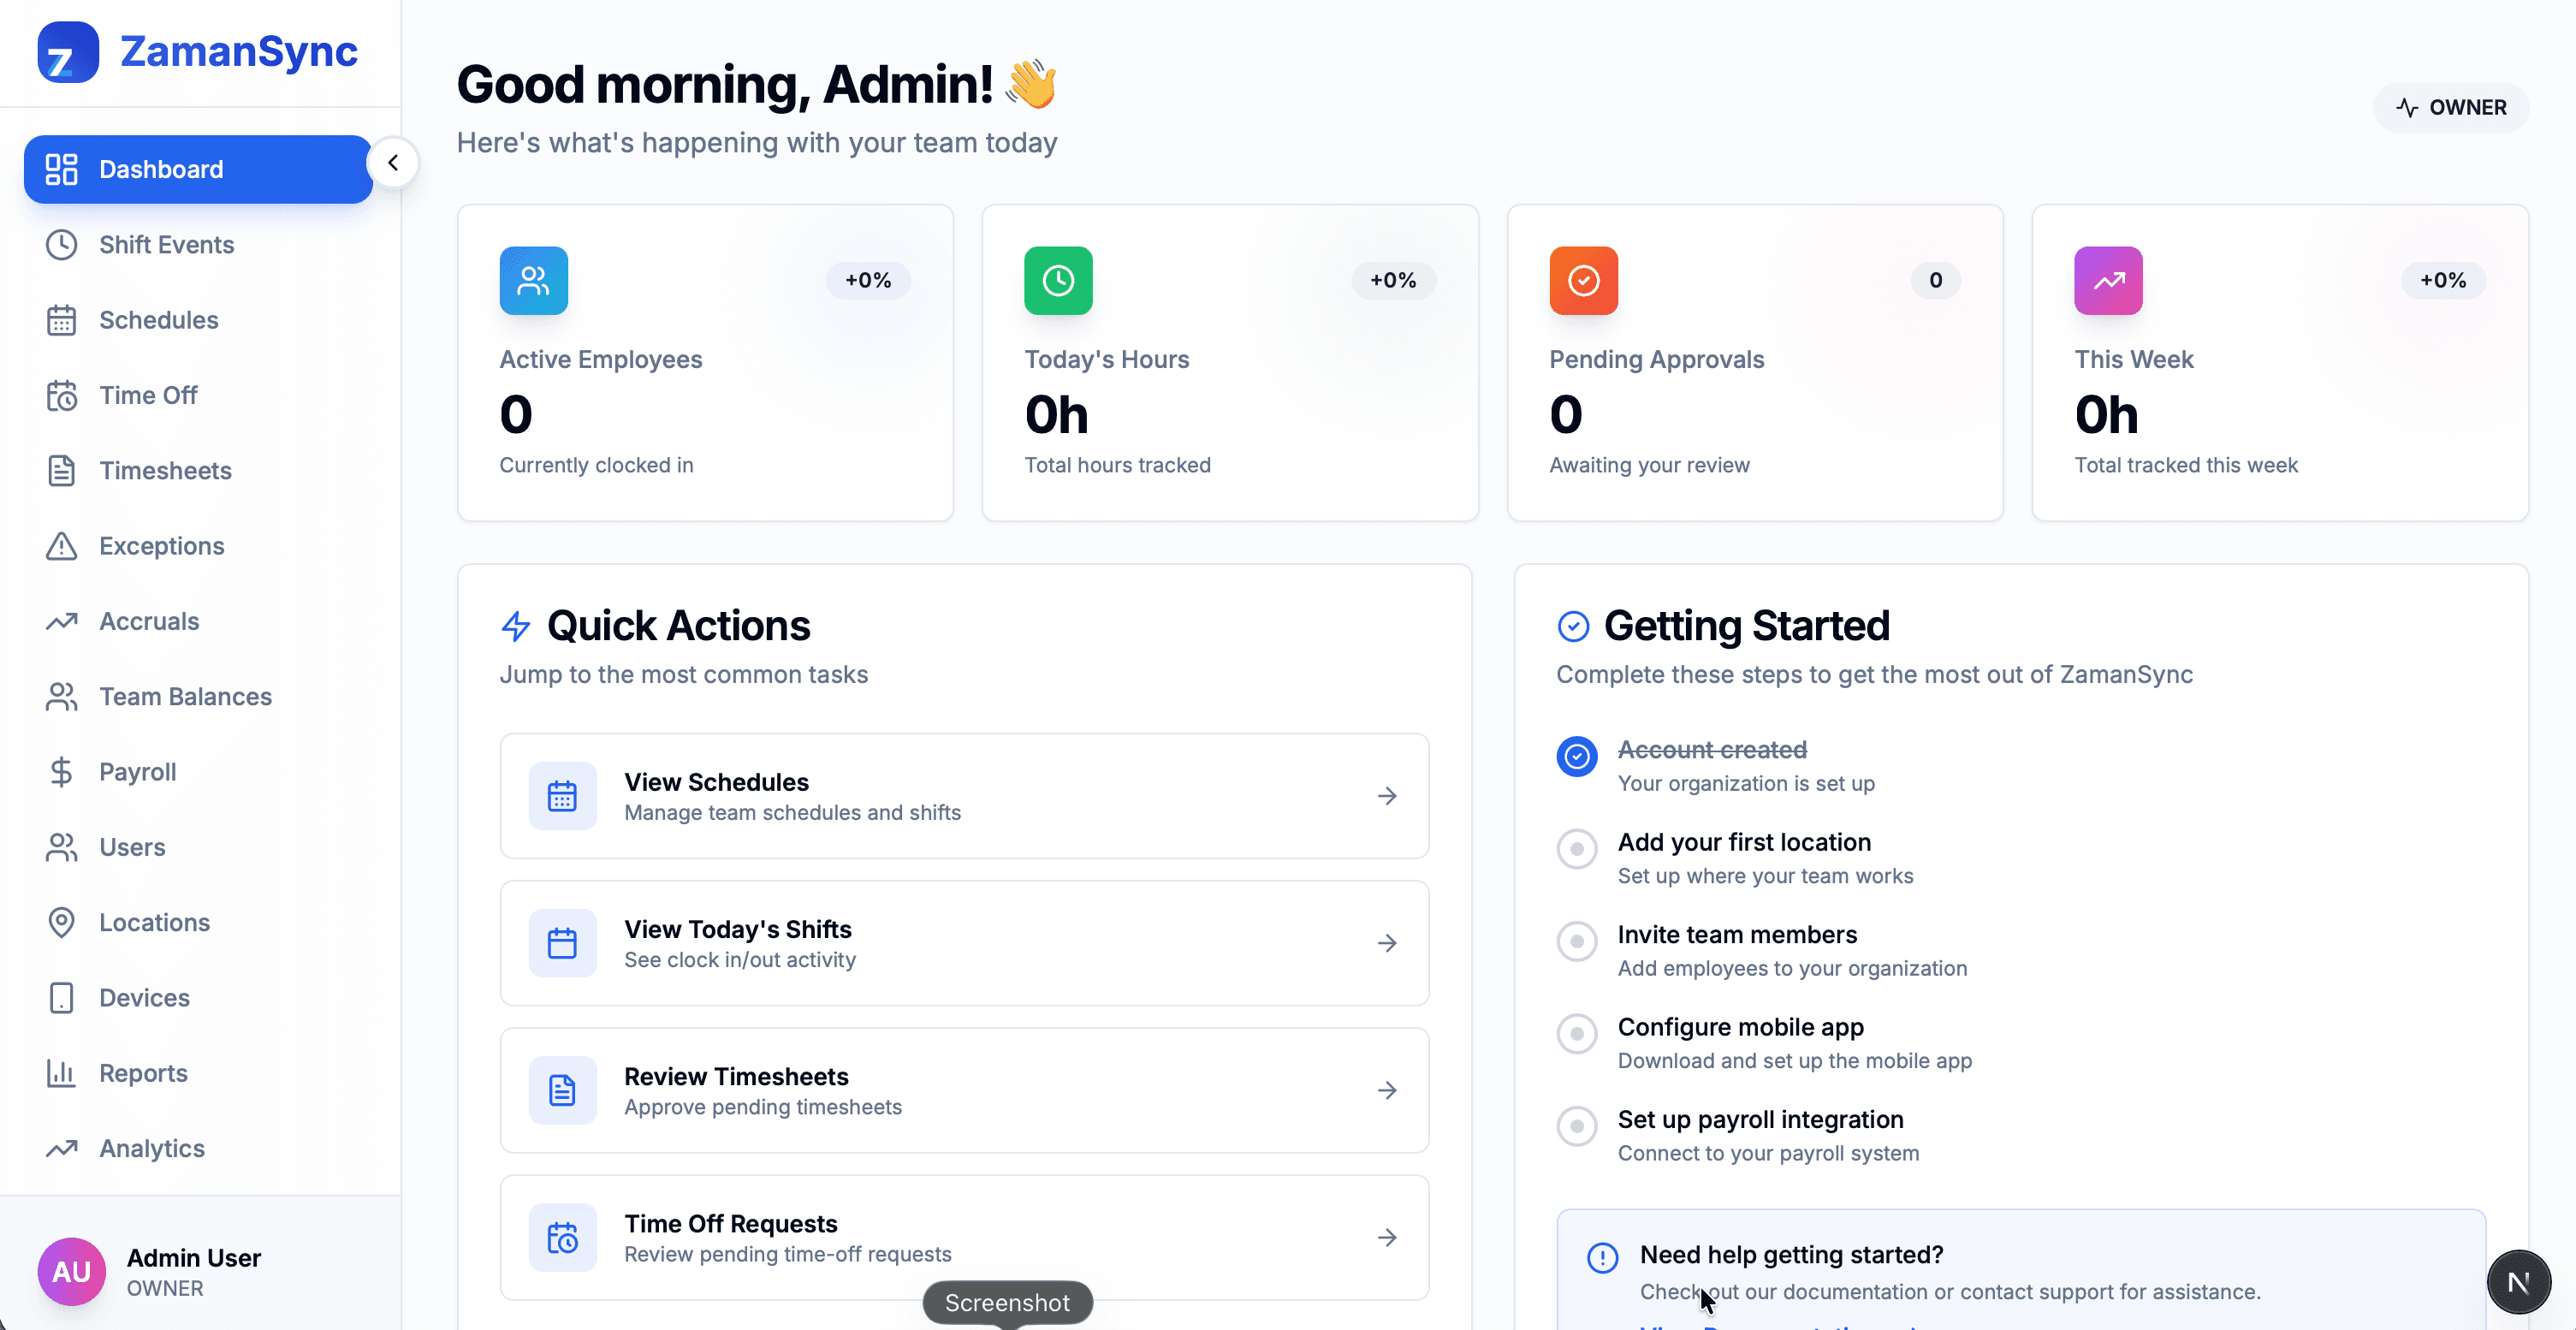Select the Configure mobile app radio circle
The image size is (2576, 1330).
tap(1577, 1034)
